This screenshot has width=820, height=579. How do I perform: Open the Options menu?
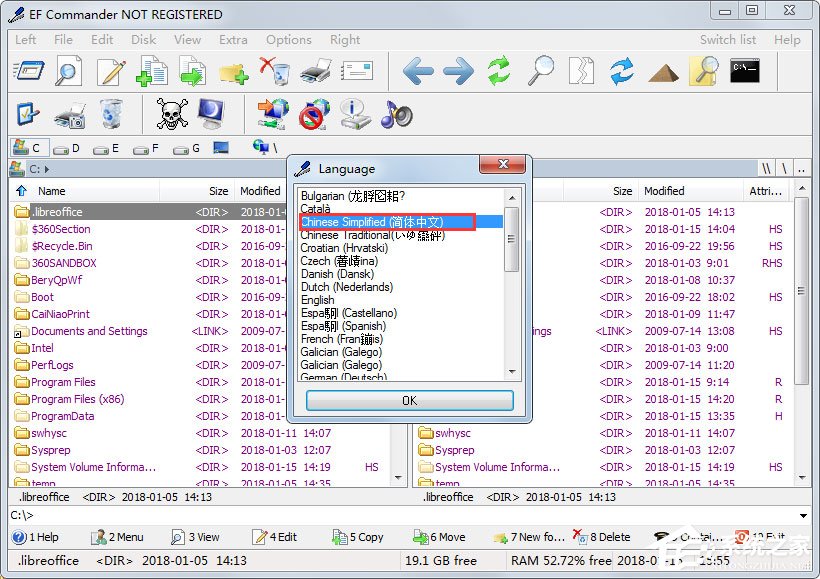(x=289, y=40)
